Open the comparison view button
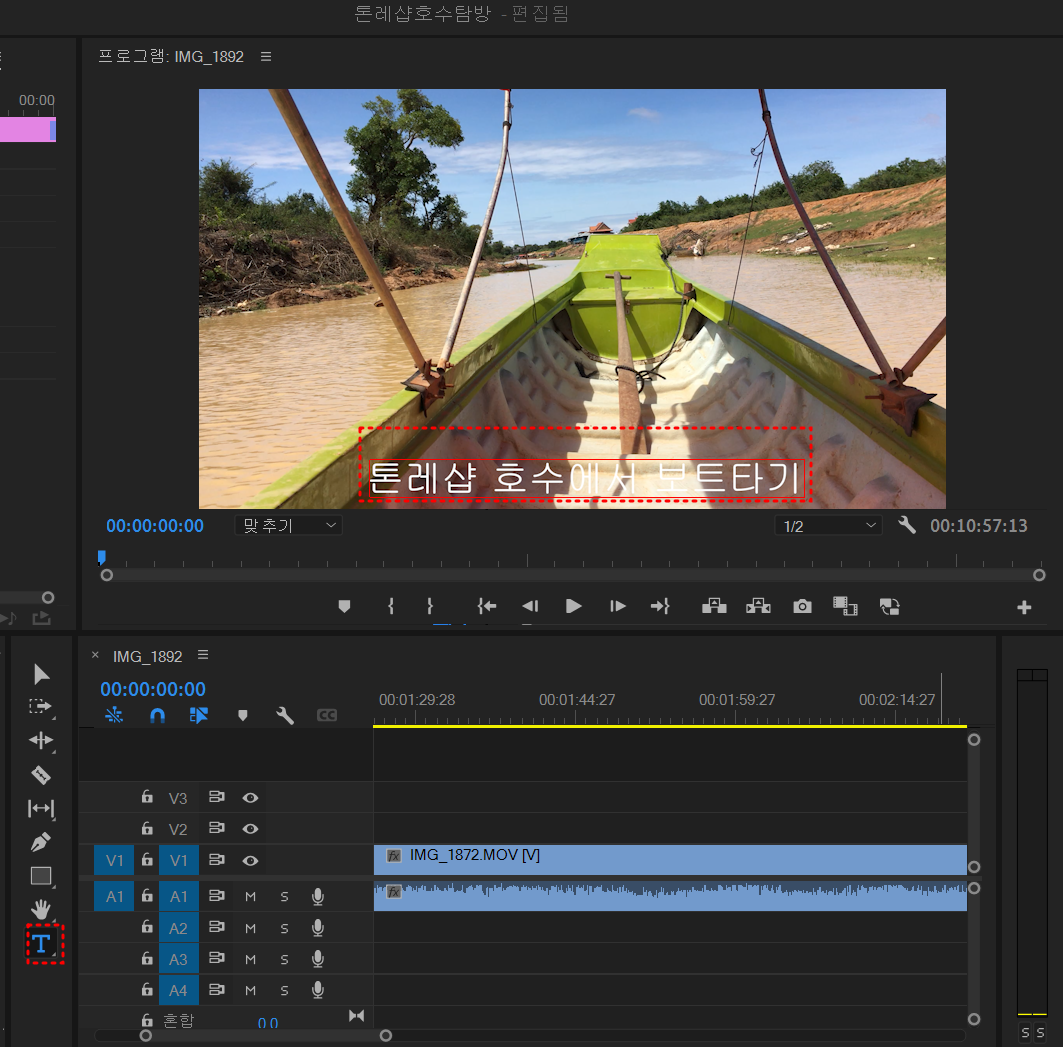 [x=845, y=606]
